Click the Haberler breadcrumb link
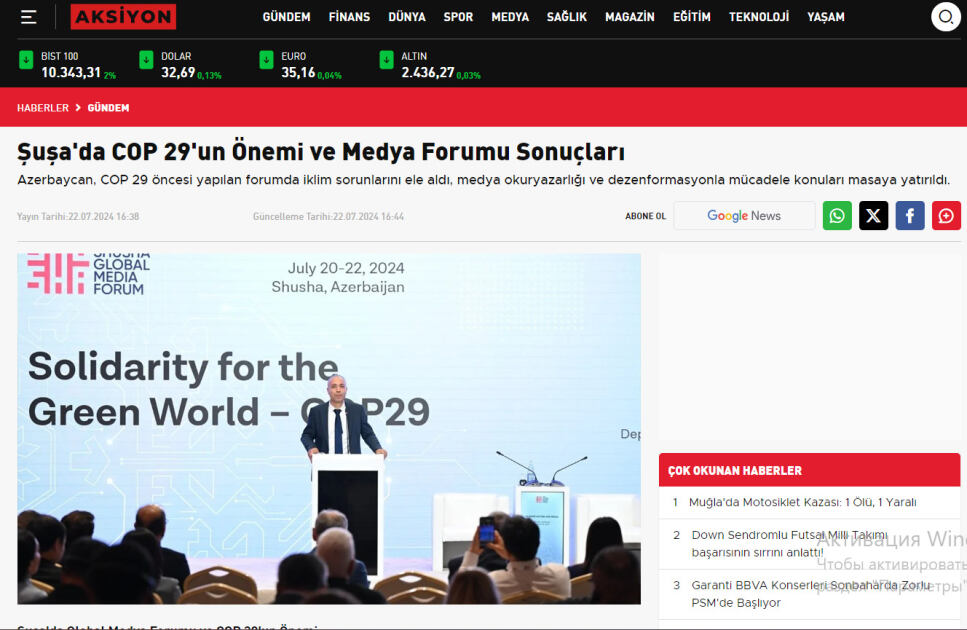 tap(43, 108)
